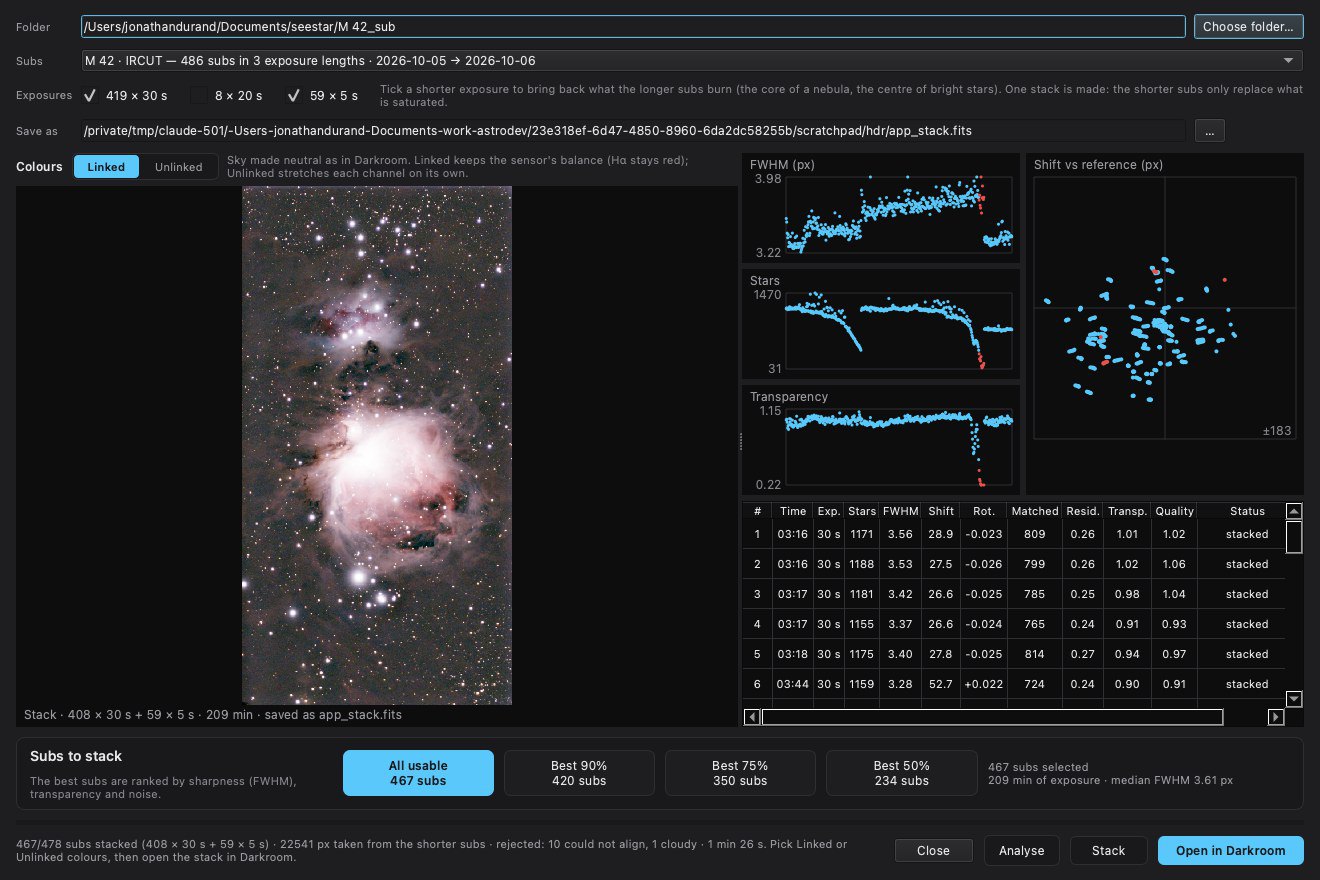Click the Shift vs reference scatter plot

click(x=1164, y=323)
